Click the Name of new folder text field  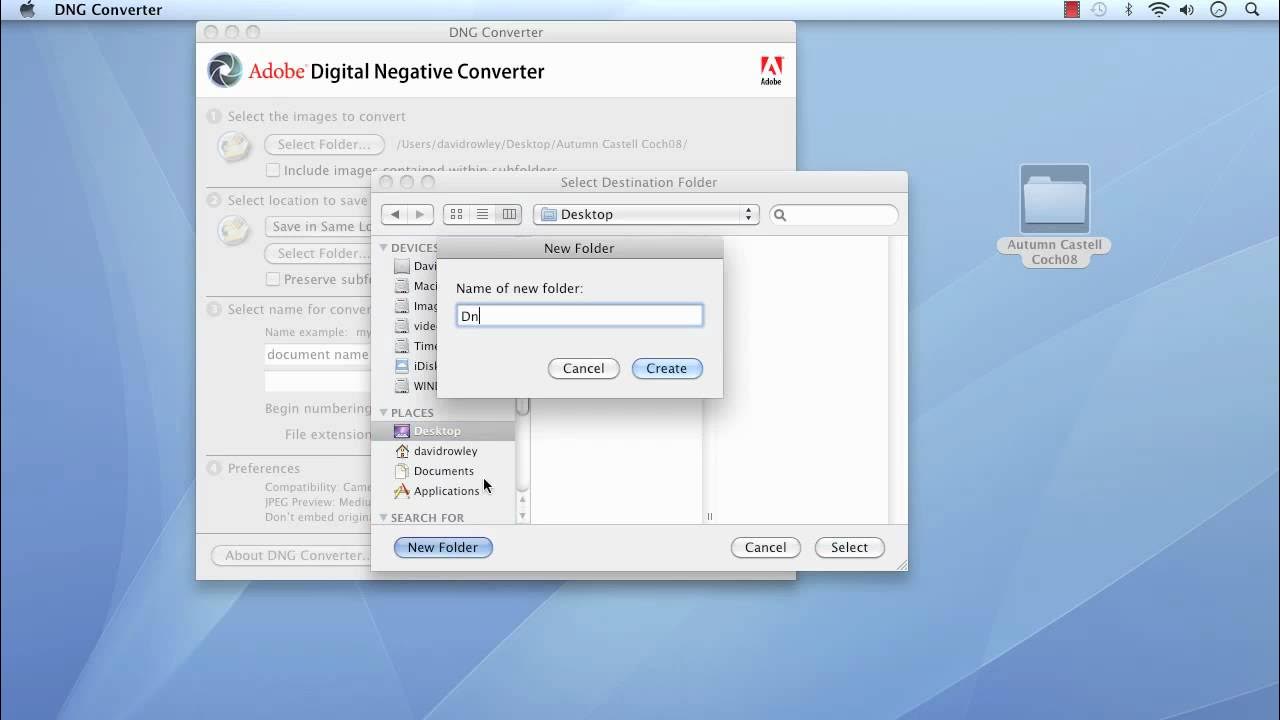tap(580, 316)
